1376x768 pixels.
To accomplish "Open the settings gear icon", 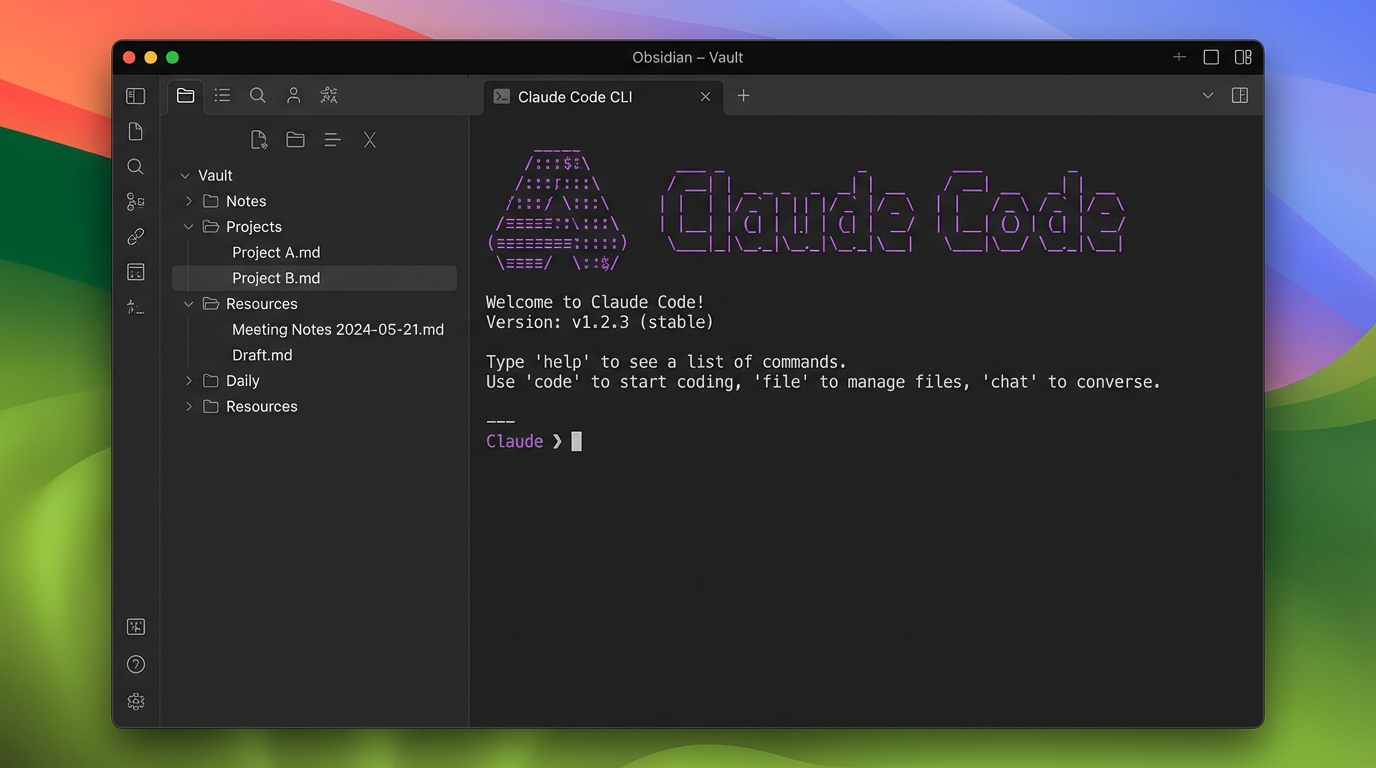I will [x=136, y=702].
